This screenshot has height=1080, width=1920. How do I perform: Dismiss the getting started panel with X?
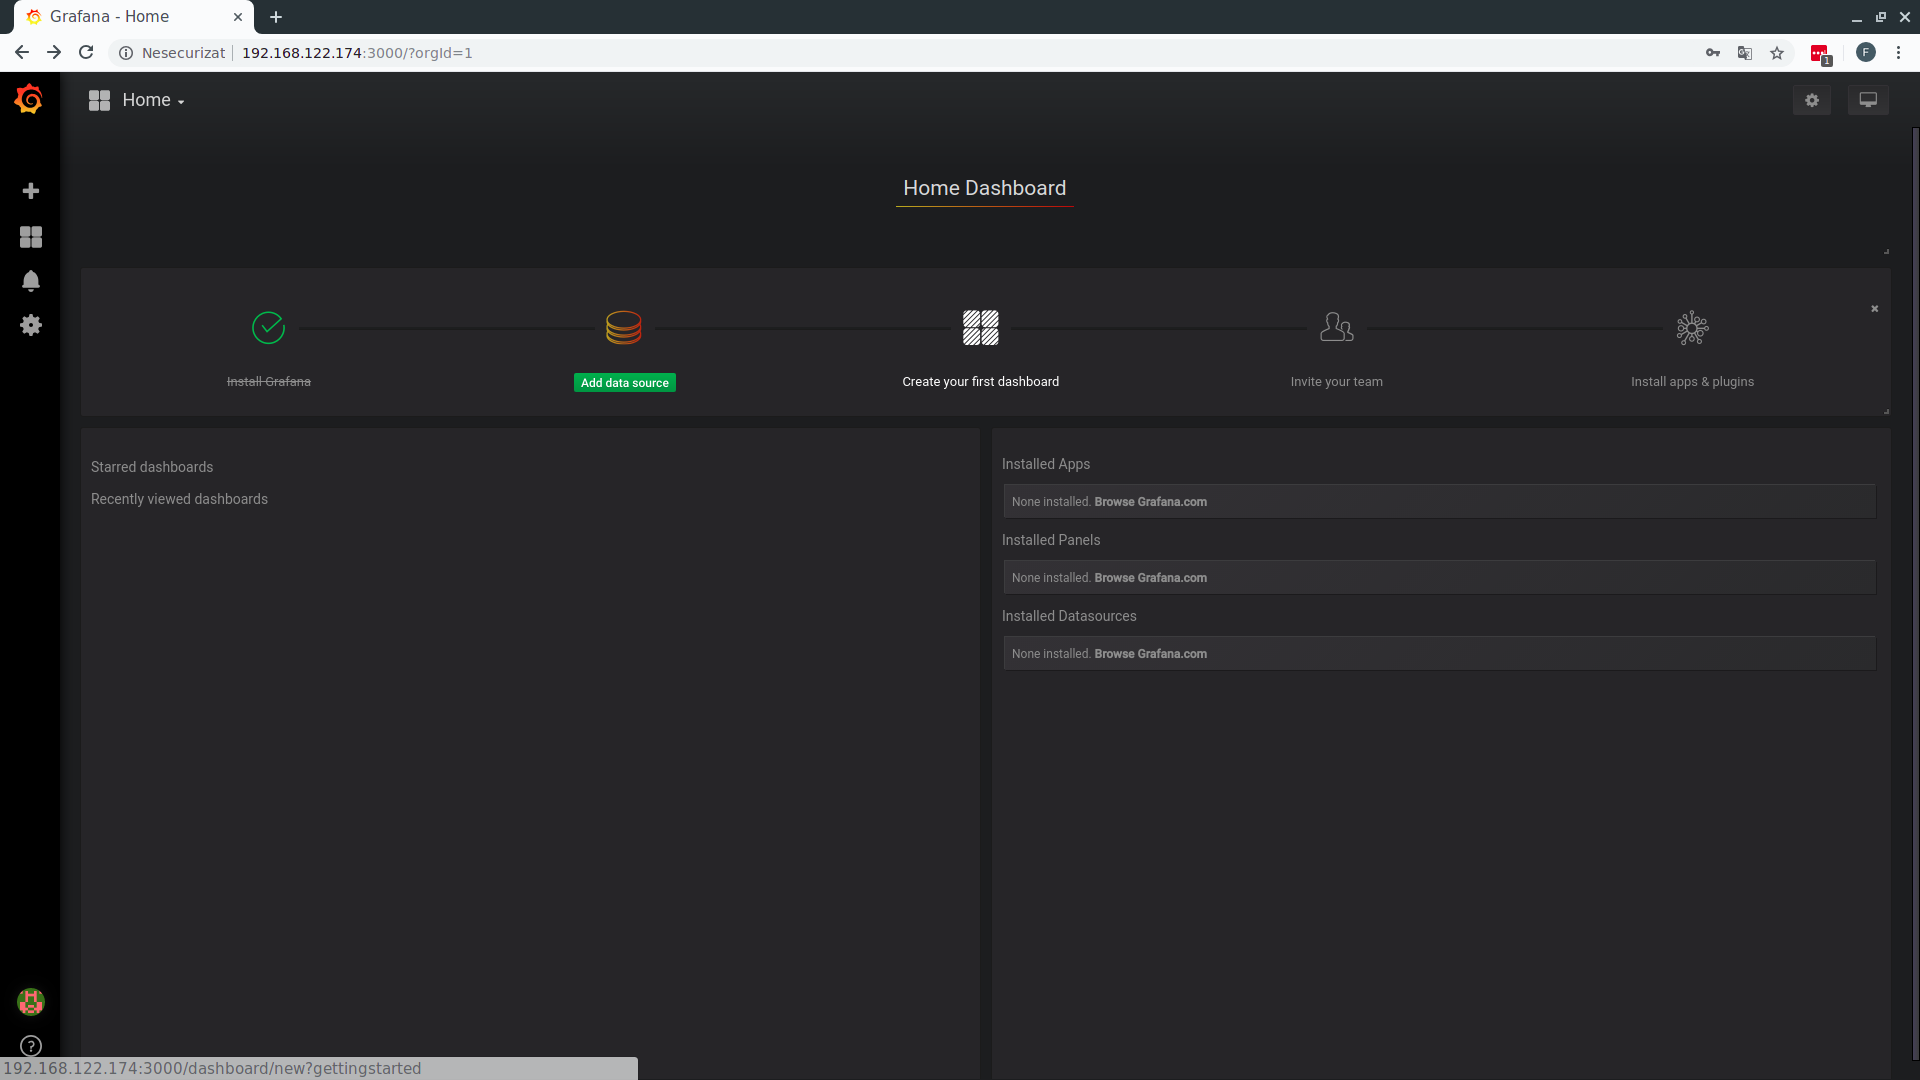[1875, 309]
